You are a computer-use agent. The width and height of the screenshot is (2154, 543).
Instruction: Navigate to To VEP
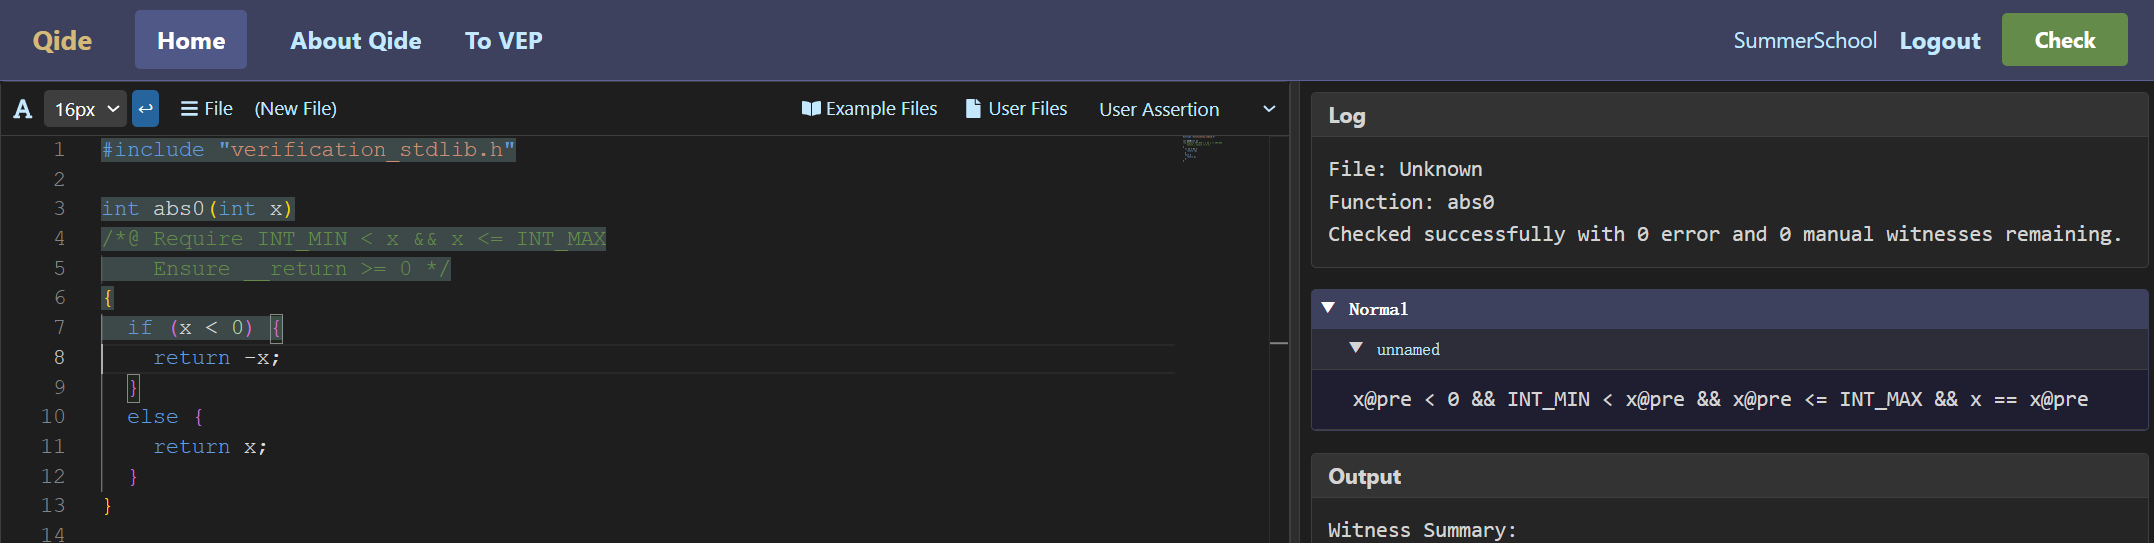point(503,41)
